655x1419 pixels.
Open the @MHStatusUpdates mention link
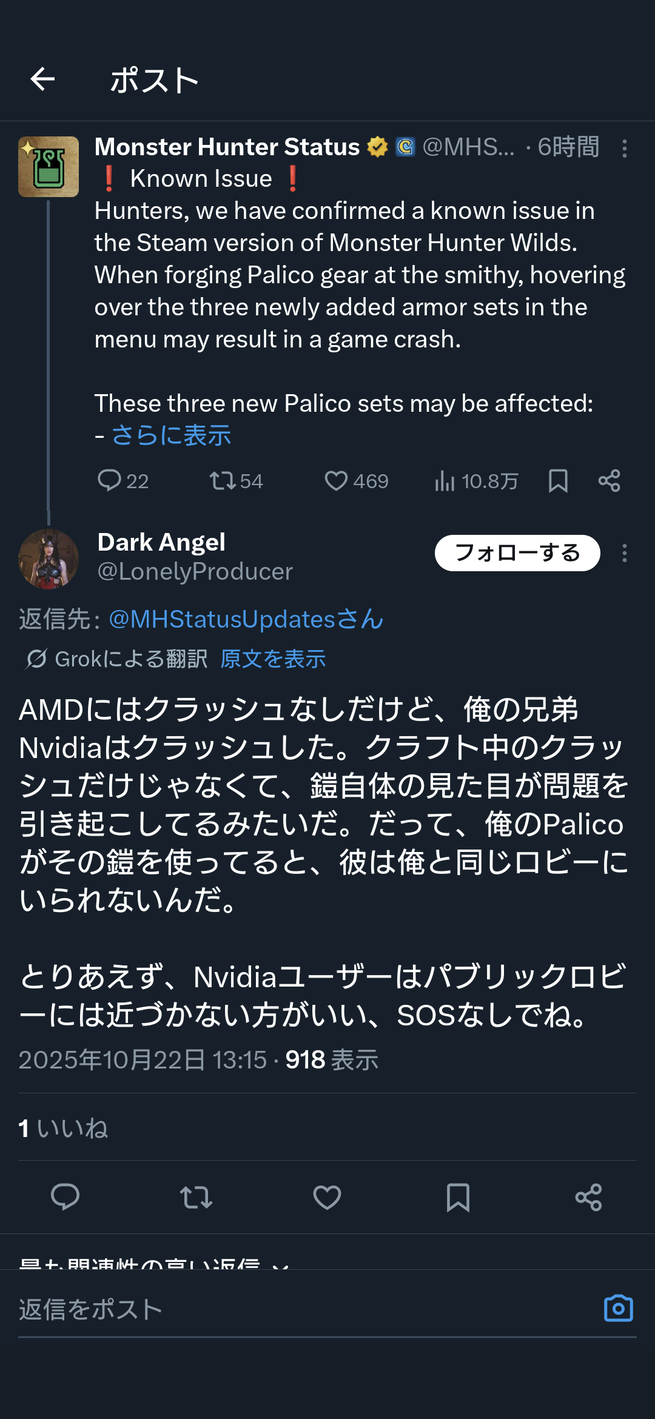246,619
